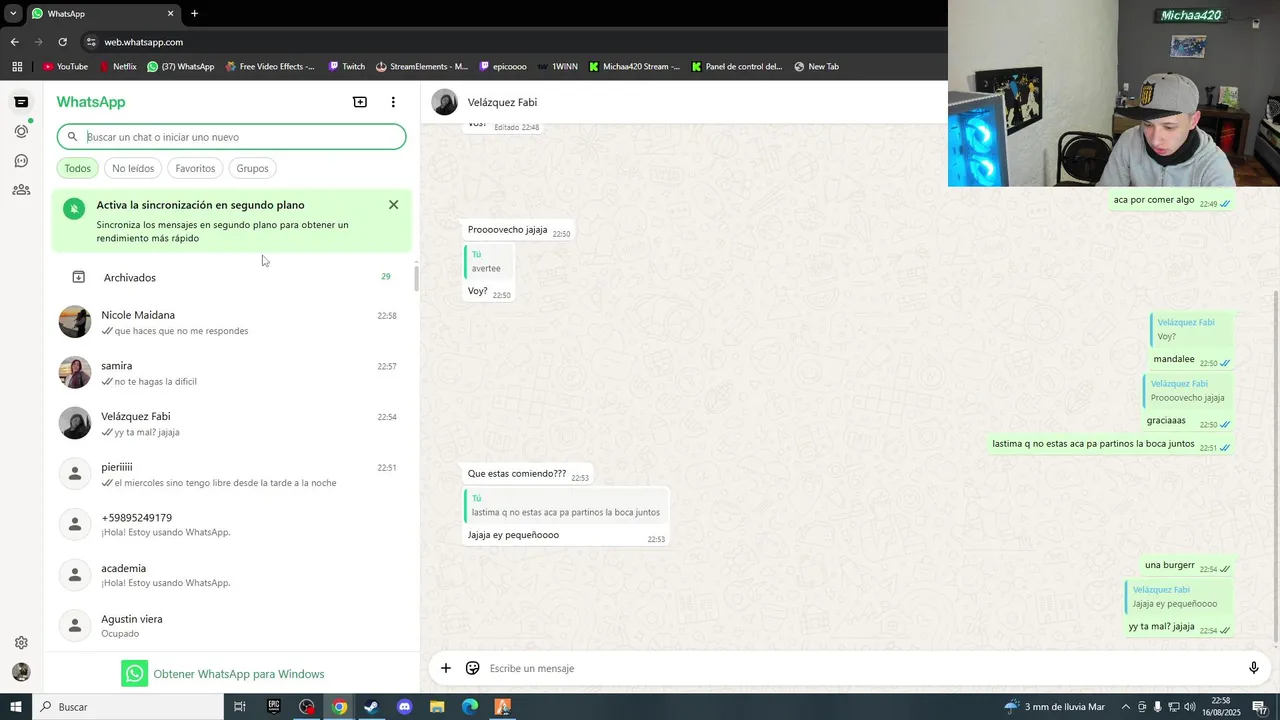Open Velázquez Fabi contact header
The width and height of the screenshot is (1280, 720).
(x=502, y=102)
